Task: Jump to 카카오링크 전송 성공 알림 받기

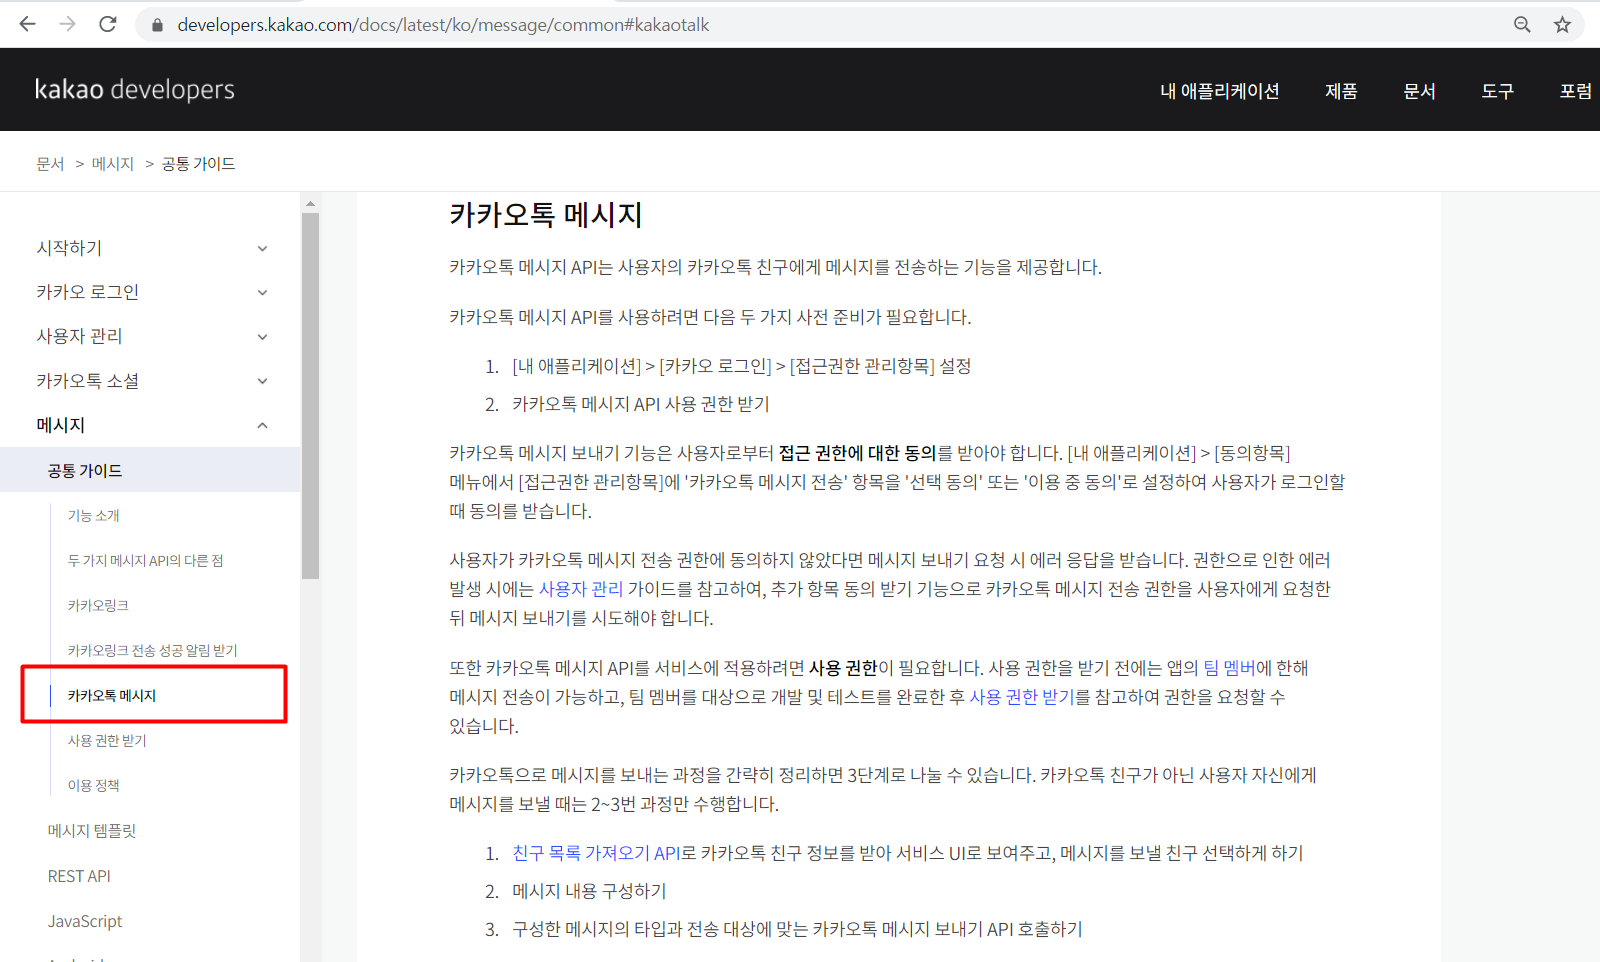Action: point(153,651)
